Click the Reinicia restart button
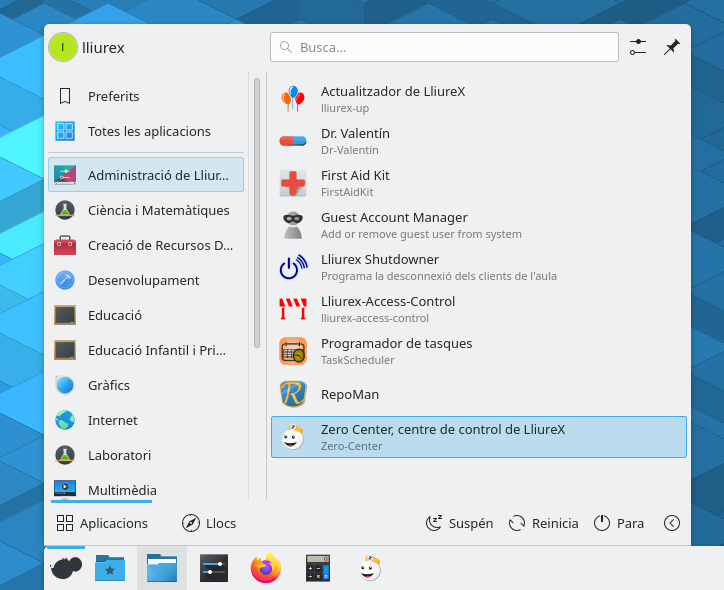This screenshot has width=724, height=590. coord(543,523)
